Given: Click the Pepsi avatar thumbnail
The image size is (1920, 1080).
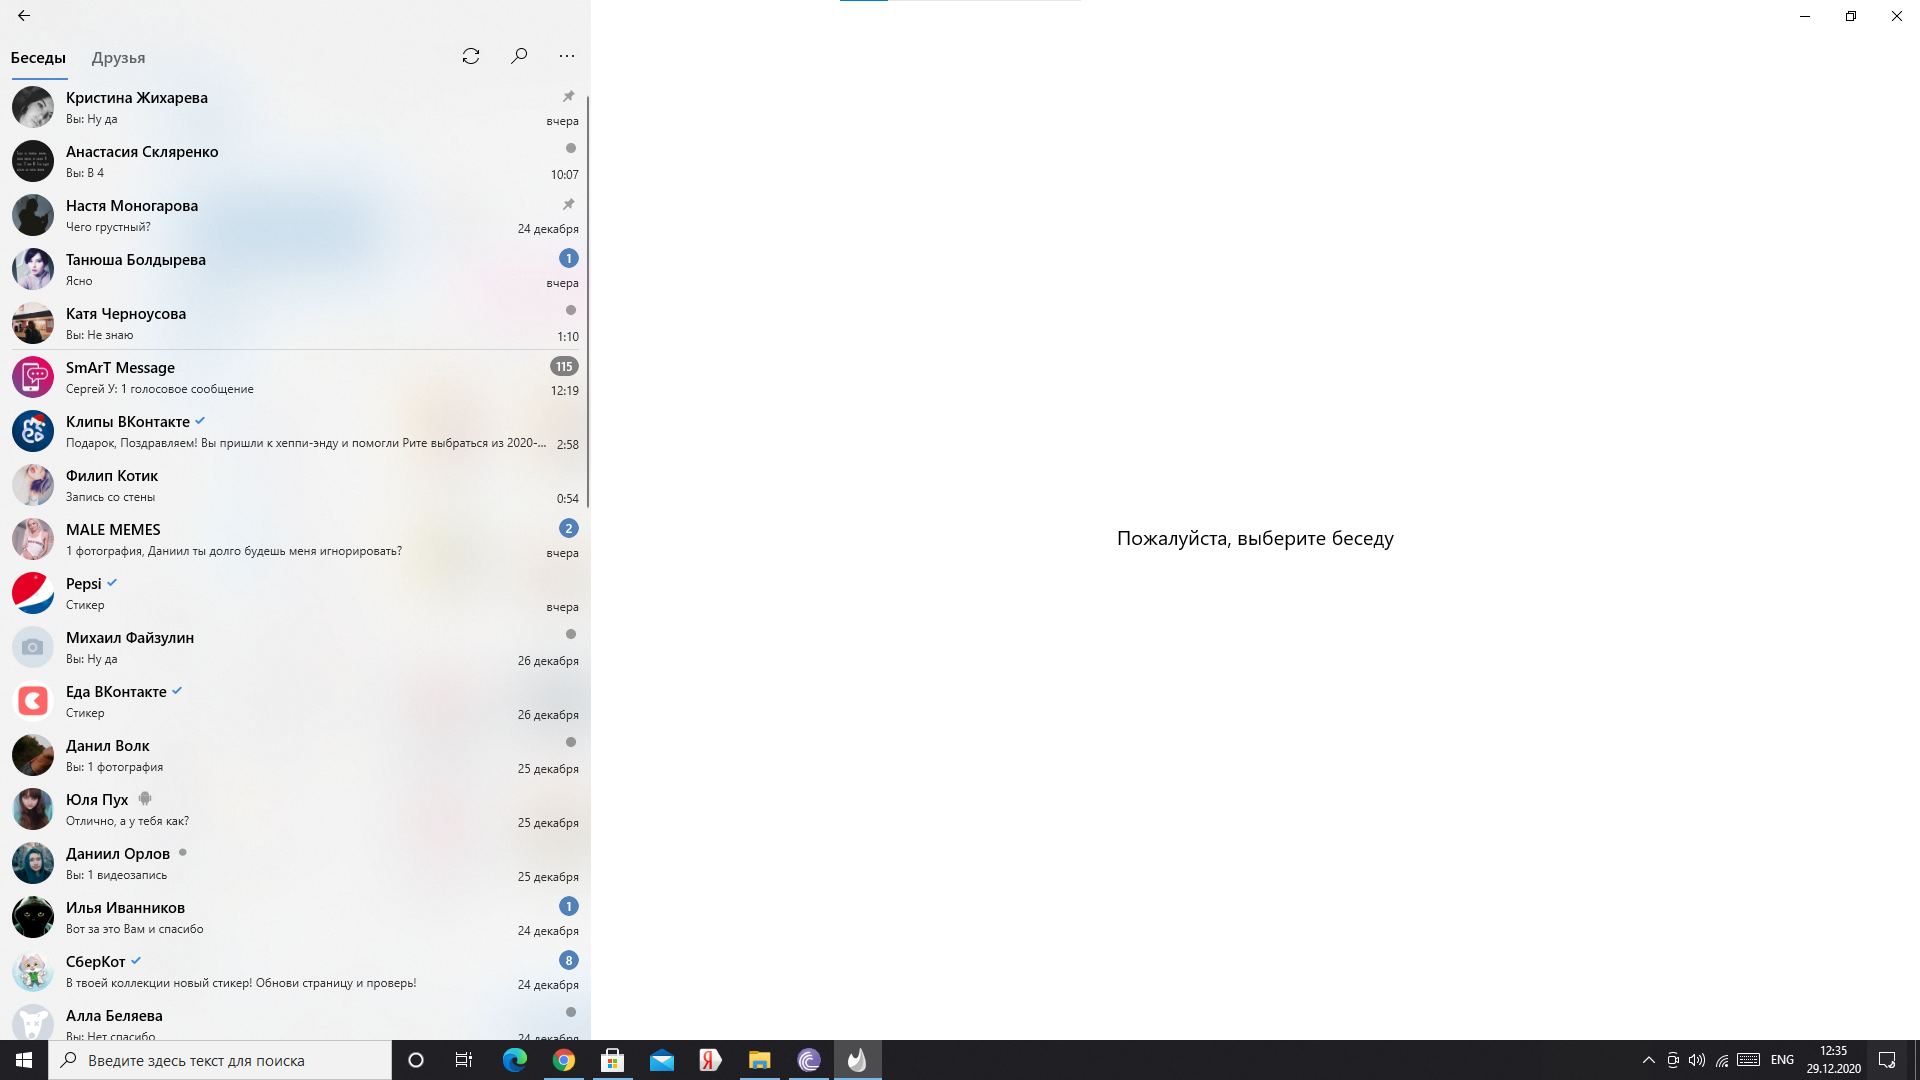Looking at the screenshot, I should coord(33,593).
